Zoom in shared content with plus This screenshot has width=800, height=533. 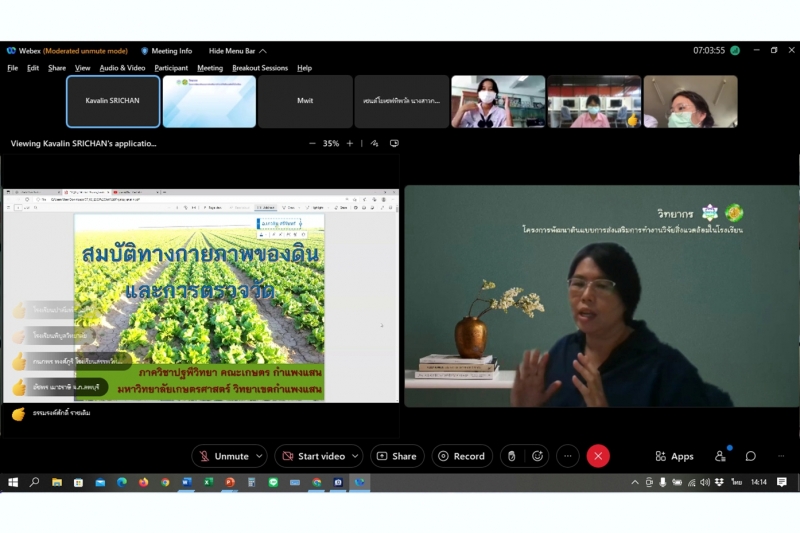pos(349,143)
